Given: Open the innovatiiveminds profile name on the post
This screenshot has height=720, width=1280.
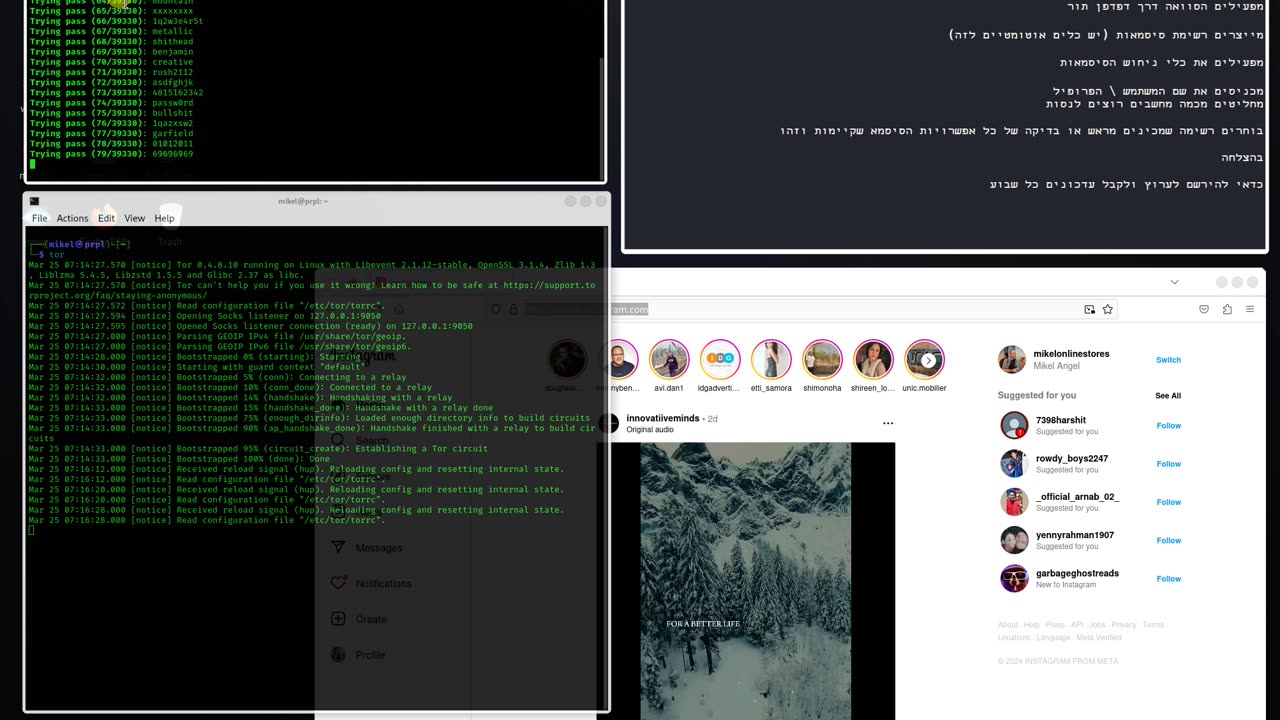Looking at the screenshot, I should coord(663,418).
